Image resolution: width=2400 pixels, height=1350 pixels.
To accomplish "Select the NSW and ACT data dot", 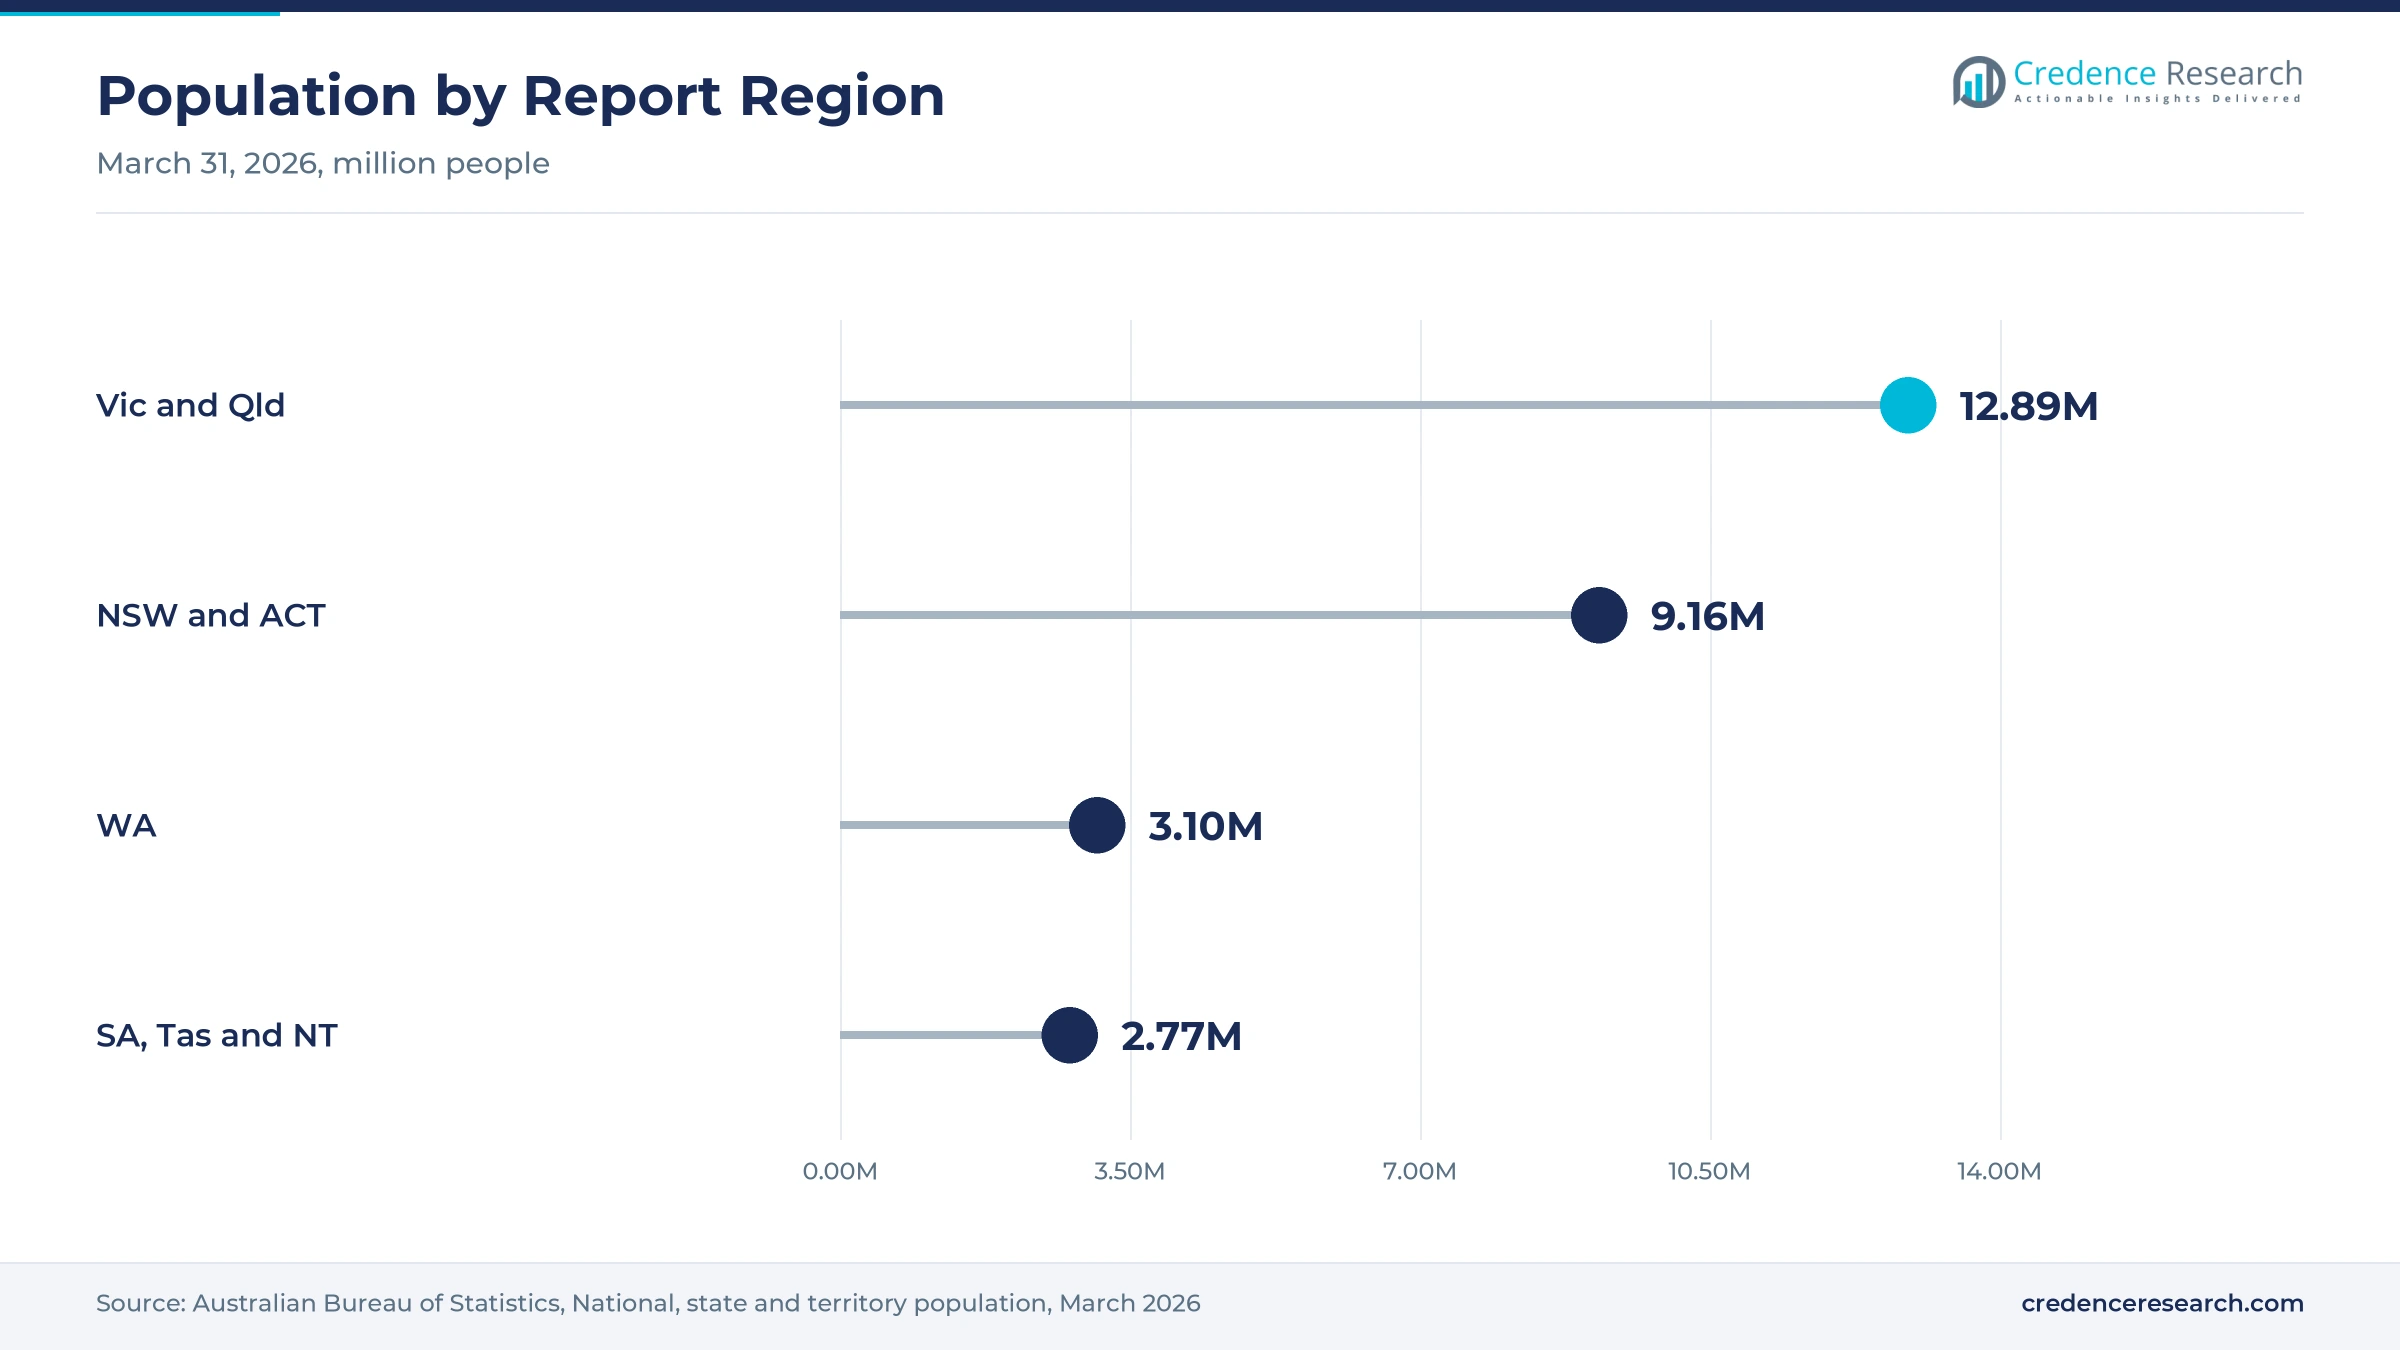I will tap(1599, 615).
